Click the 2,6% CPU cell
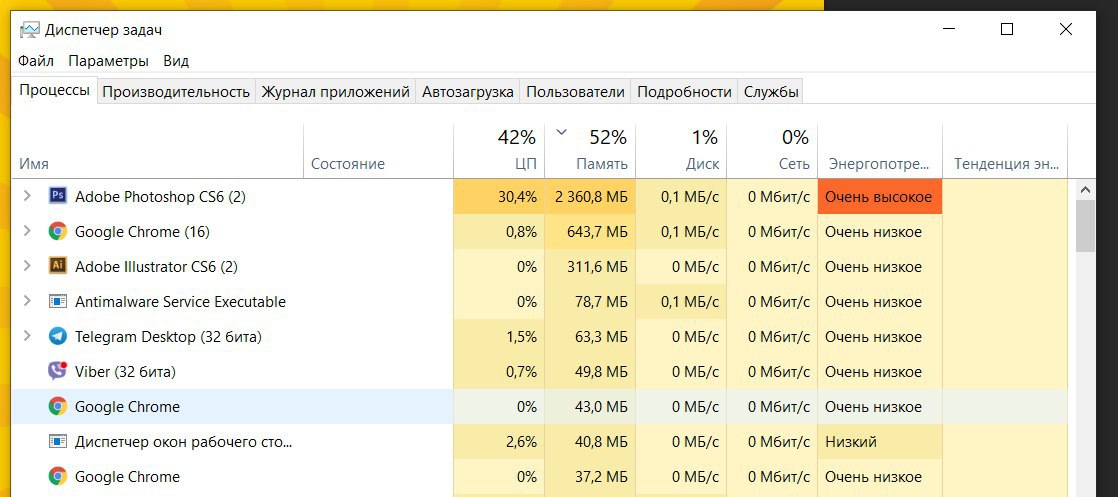The width and height of the screenshot is (1118, 497). (x=499, y=441)
